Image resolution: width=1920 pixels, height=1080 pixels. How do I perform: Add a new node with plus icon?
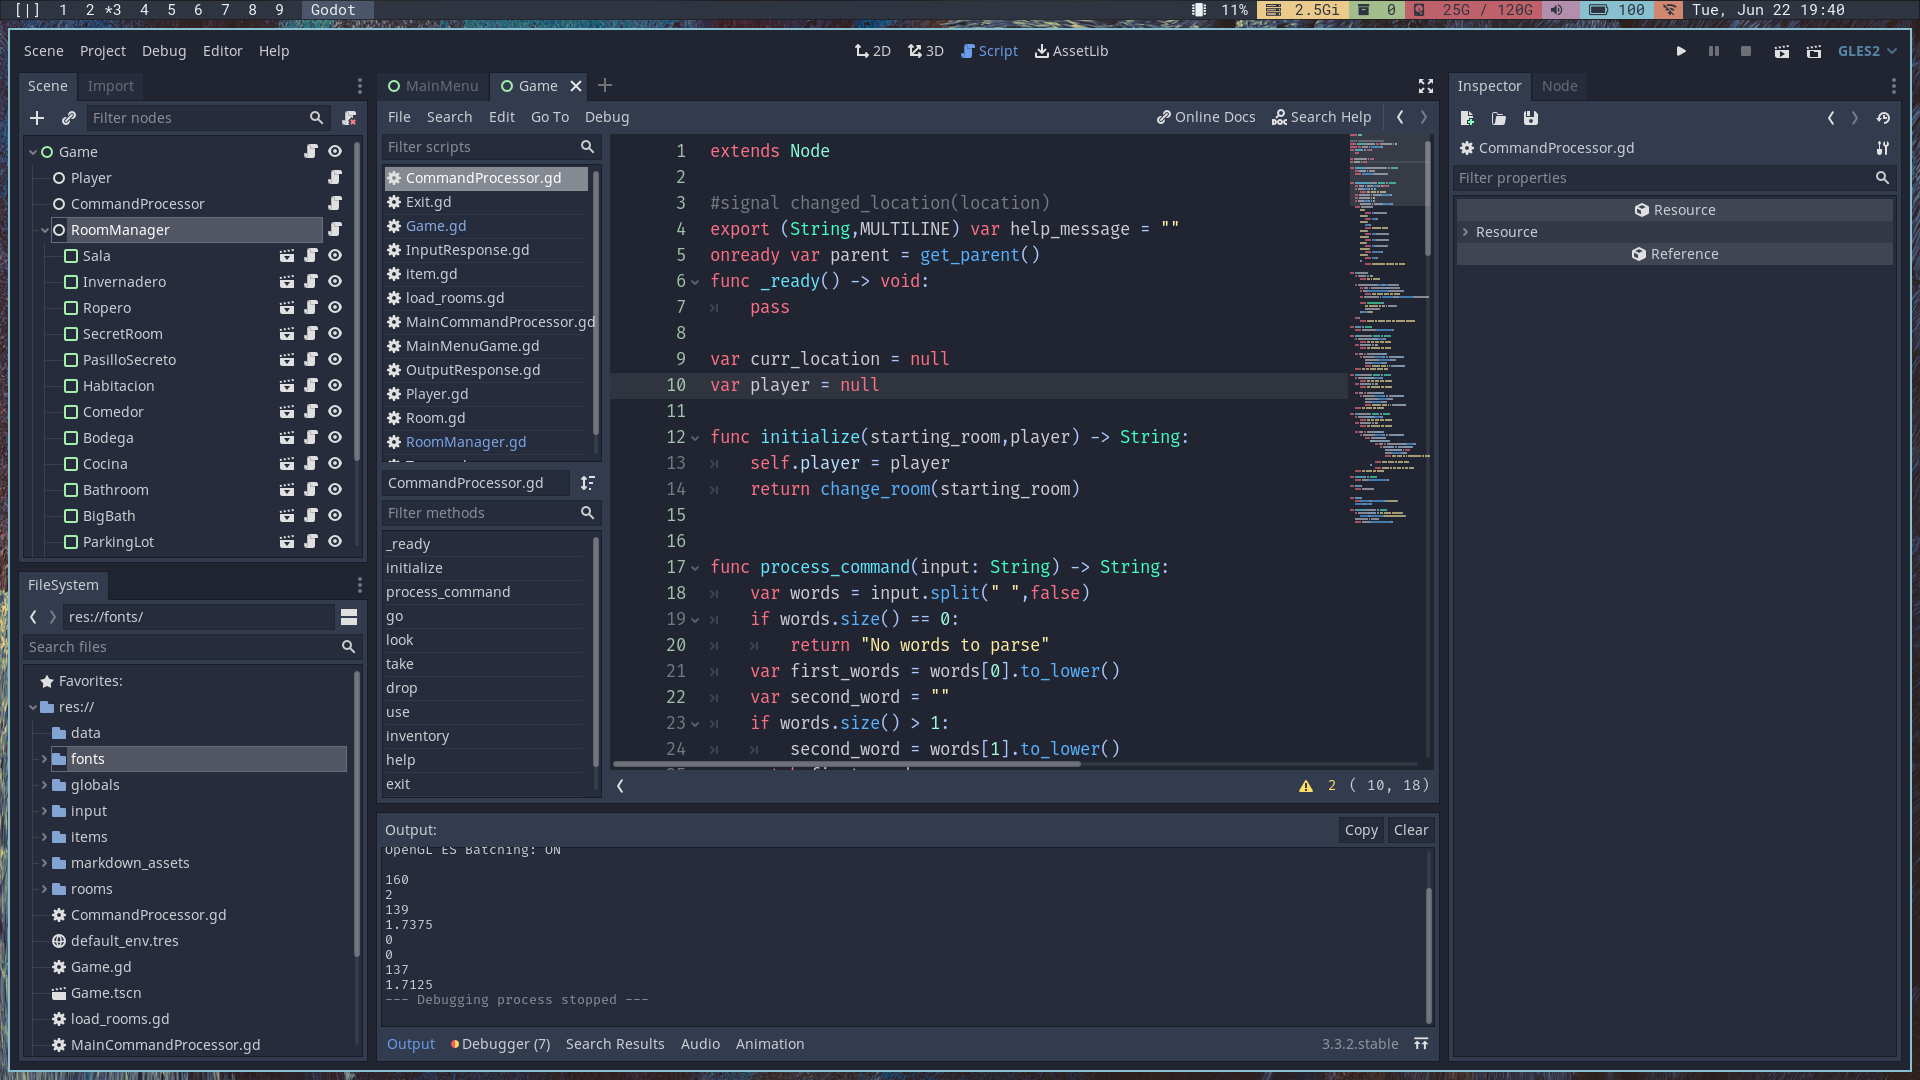click(x=37, y=118)
